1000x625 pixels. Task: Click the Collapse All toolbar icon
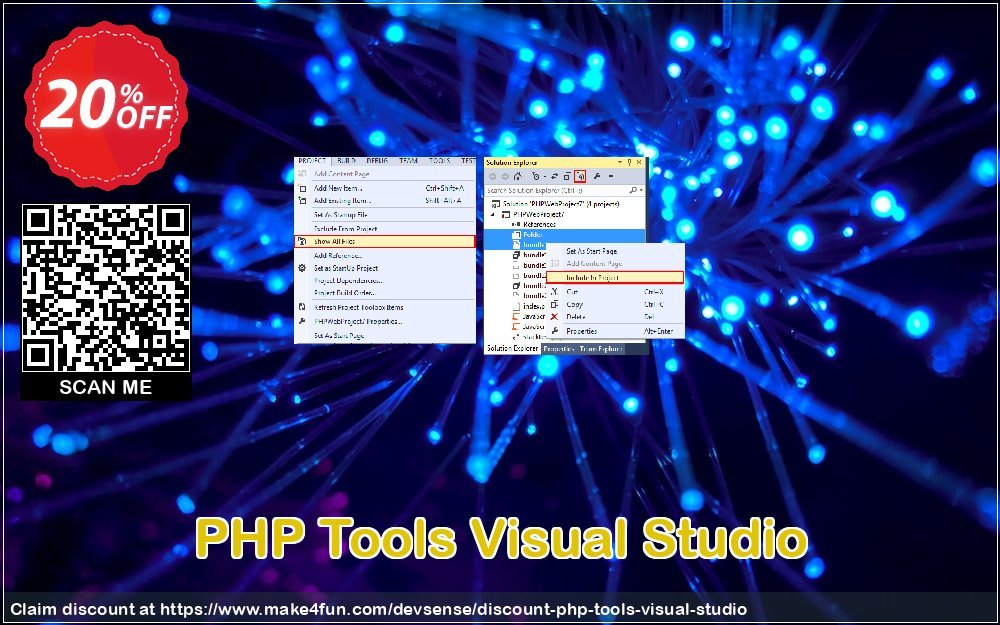[x=566, y=177]
